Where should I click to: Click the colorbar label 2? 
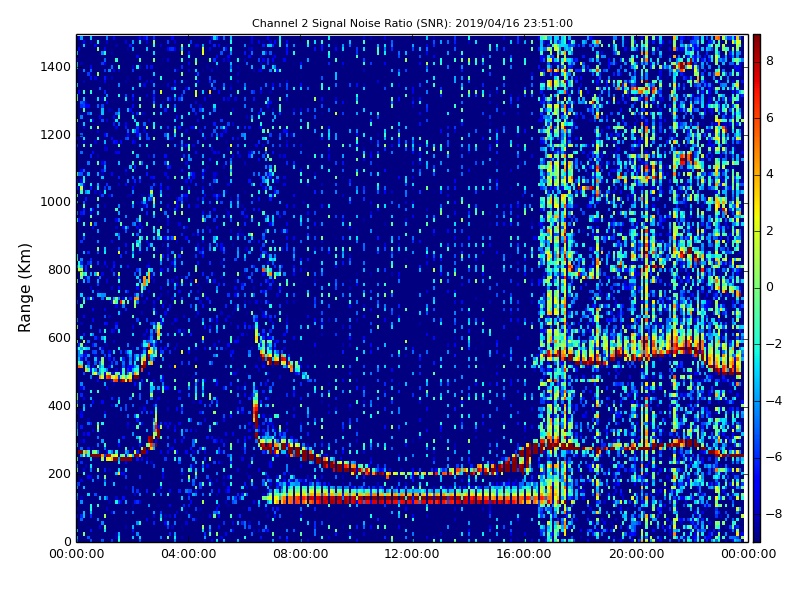pos(770,231)
